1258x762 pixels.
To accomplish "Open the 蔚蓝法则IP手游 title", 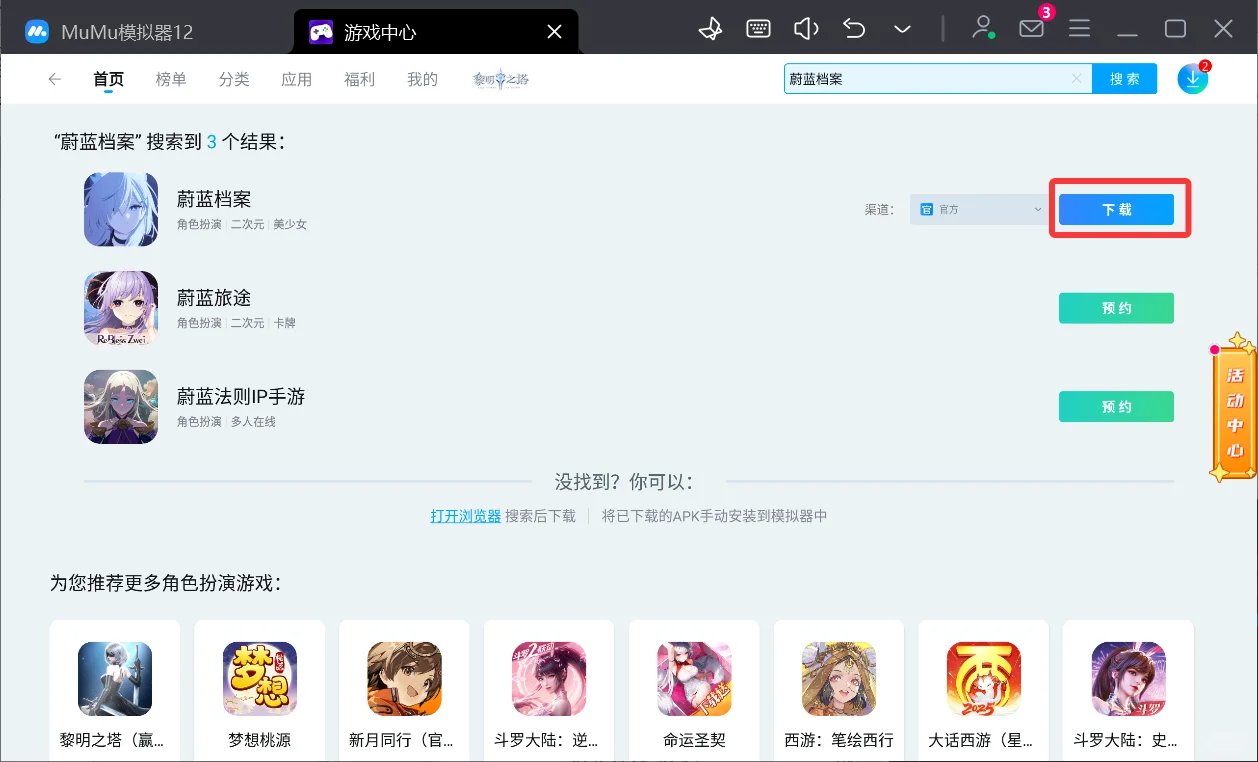I will point(241,397).
